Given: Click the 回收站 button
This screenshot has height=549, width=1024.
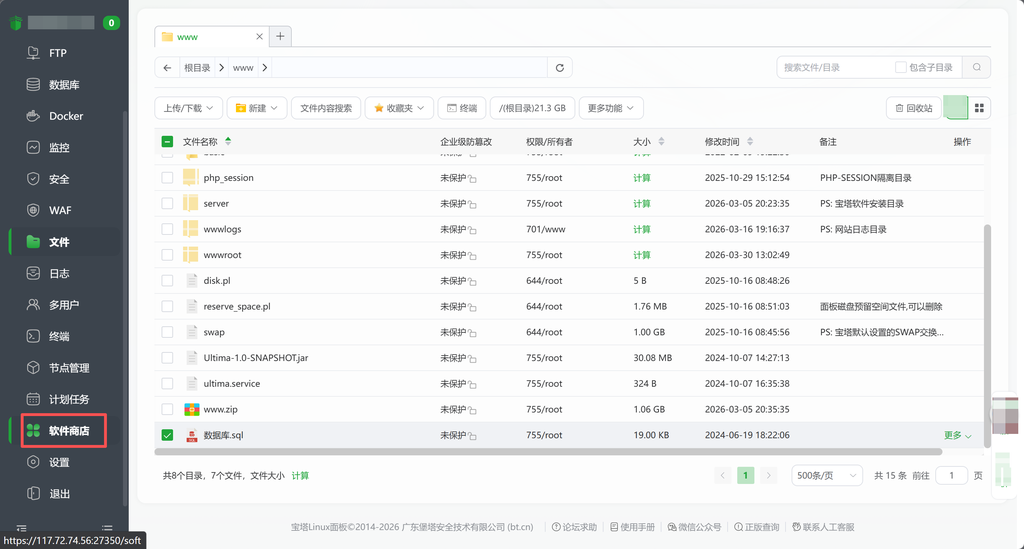Looking at the screenshot, I should (x=913, y=108).
